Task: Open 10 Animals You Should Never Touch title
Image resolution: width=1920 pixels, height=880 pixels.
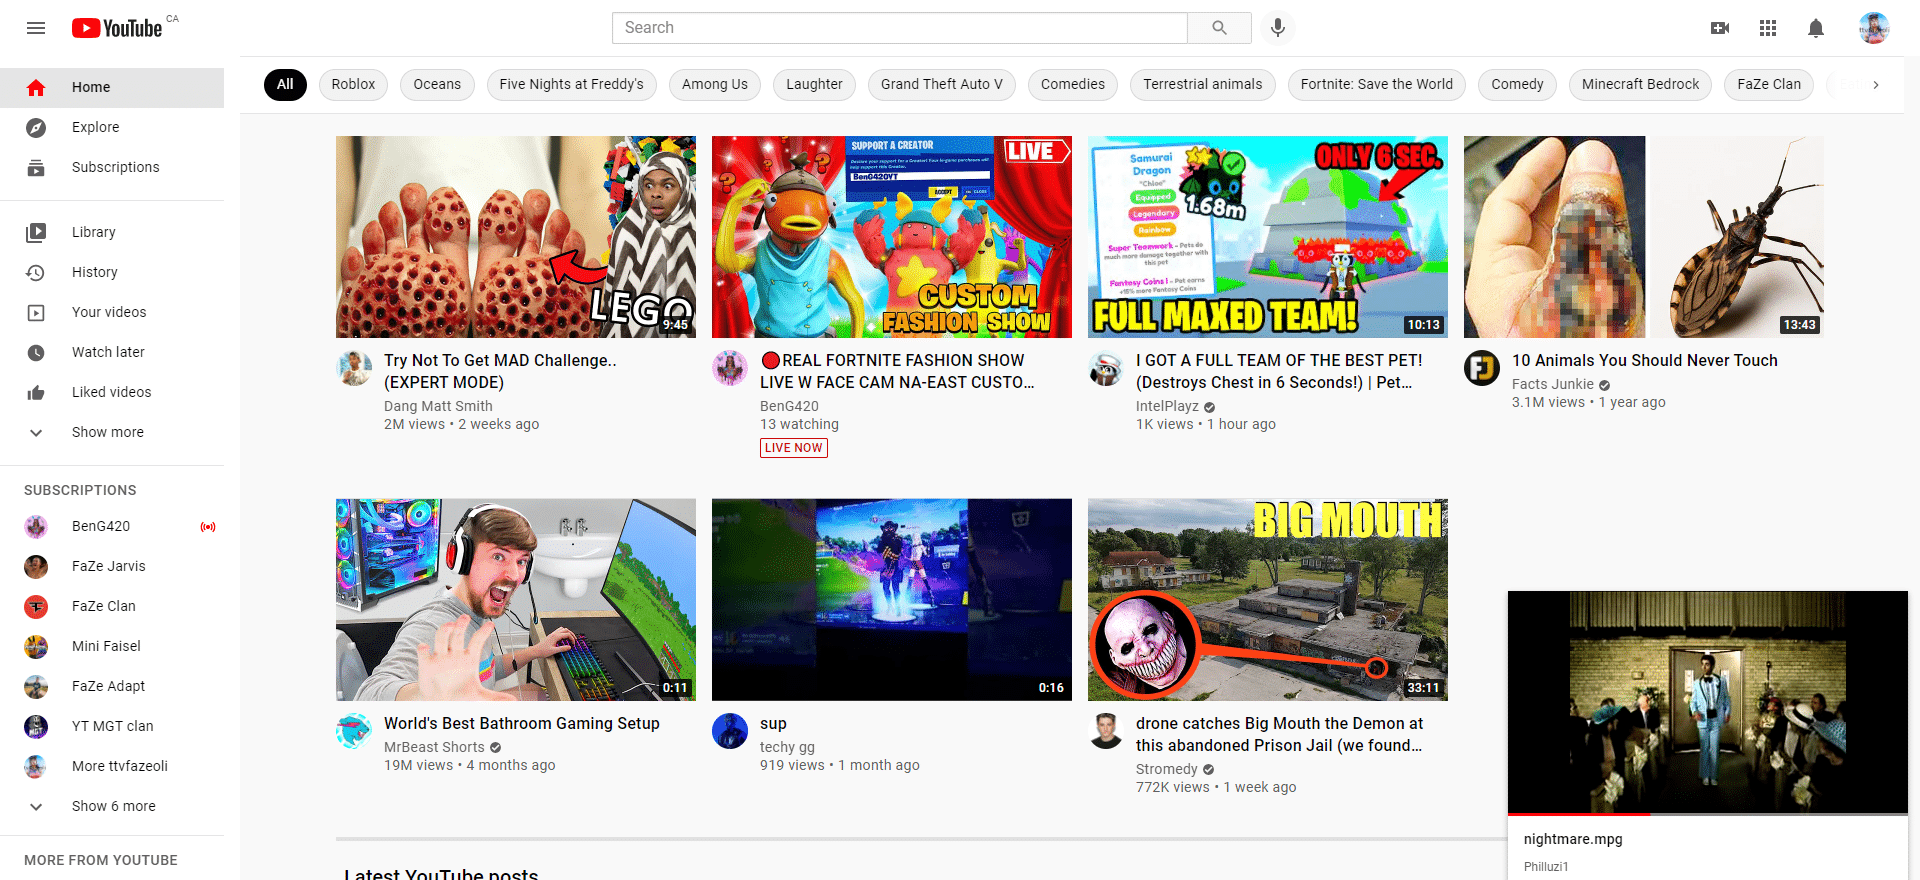Action: (x=1645, y=361)
